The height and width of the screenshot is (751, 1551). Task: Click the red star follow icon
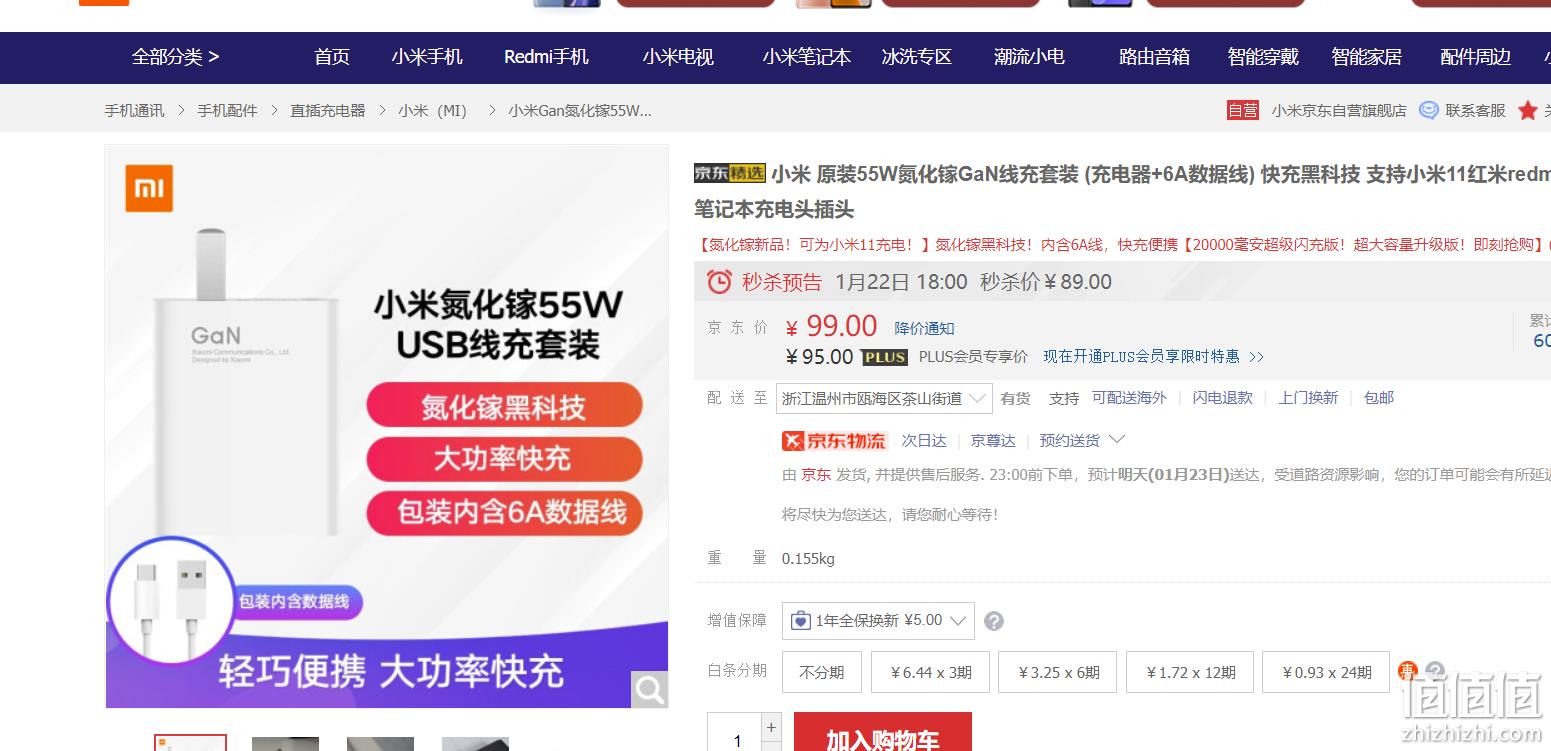[1527, 110]
